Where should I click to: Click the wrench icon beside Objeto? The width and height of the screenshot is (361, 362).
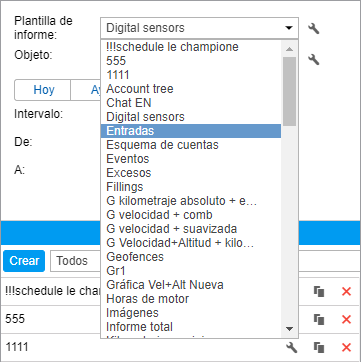(x=313, y=60)
